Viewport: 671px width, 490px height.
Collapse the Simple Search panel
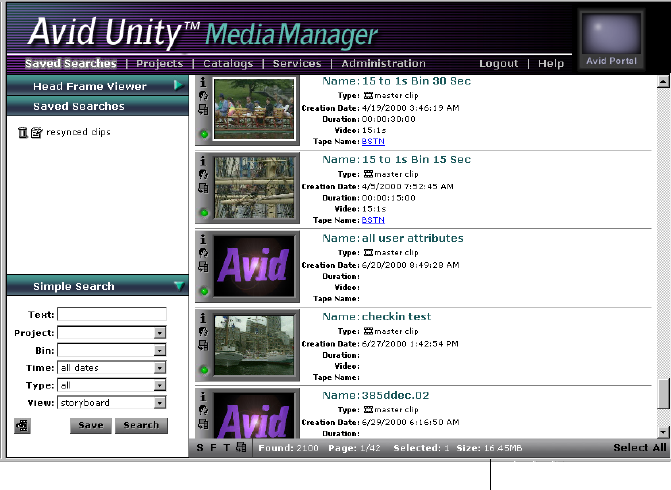[x=179, y=286]
